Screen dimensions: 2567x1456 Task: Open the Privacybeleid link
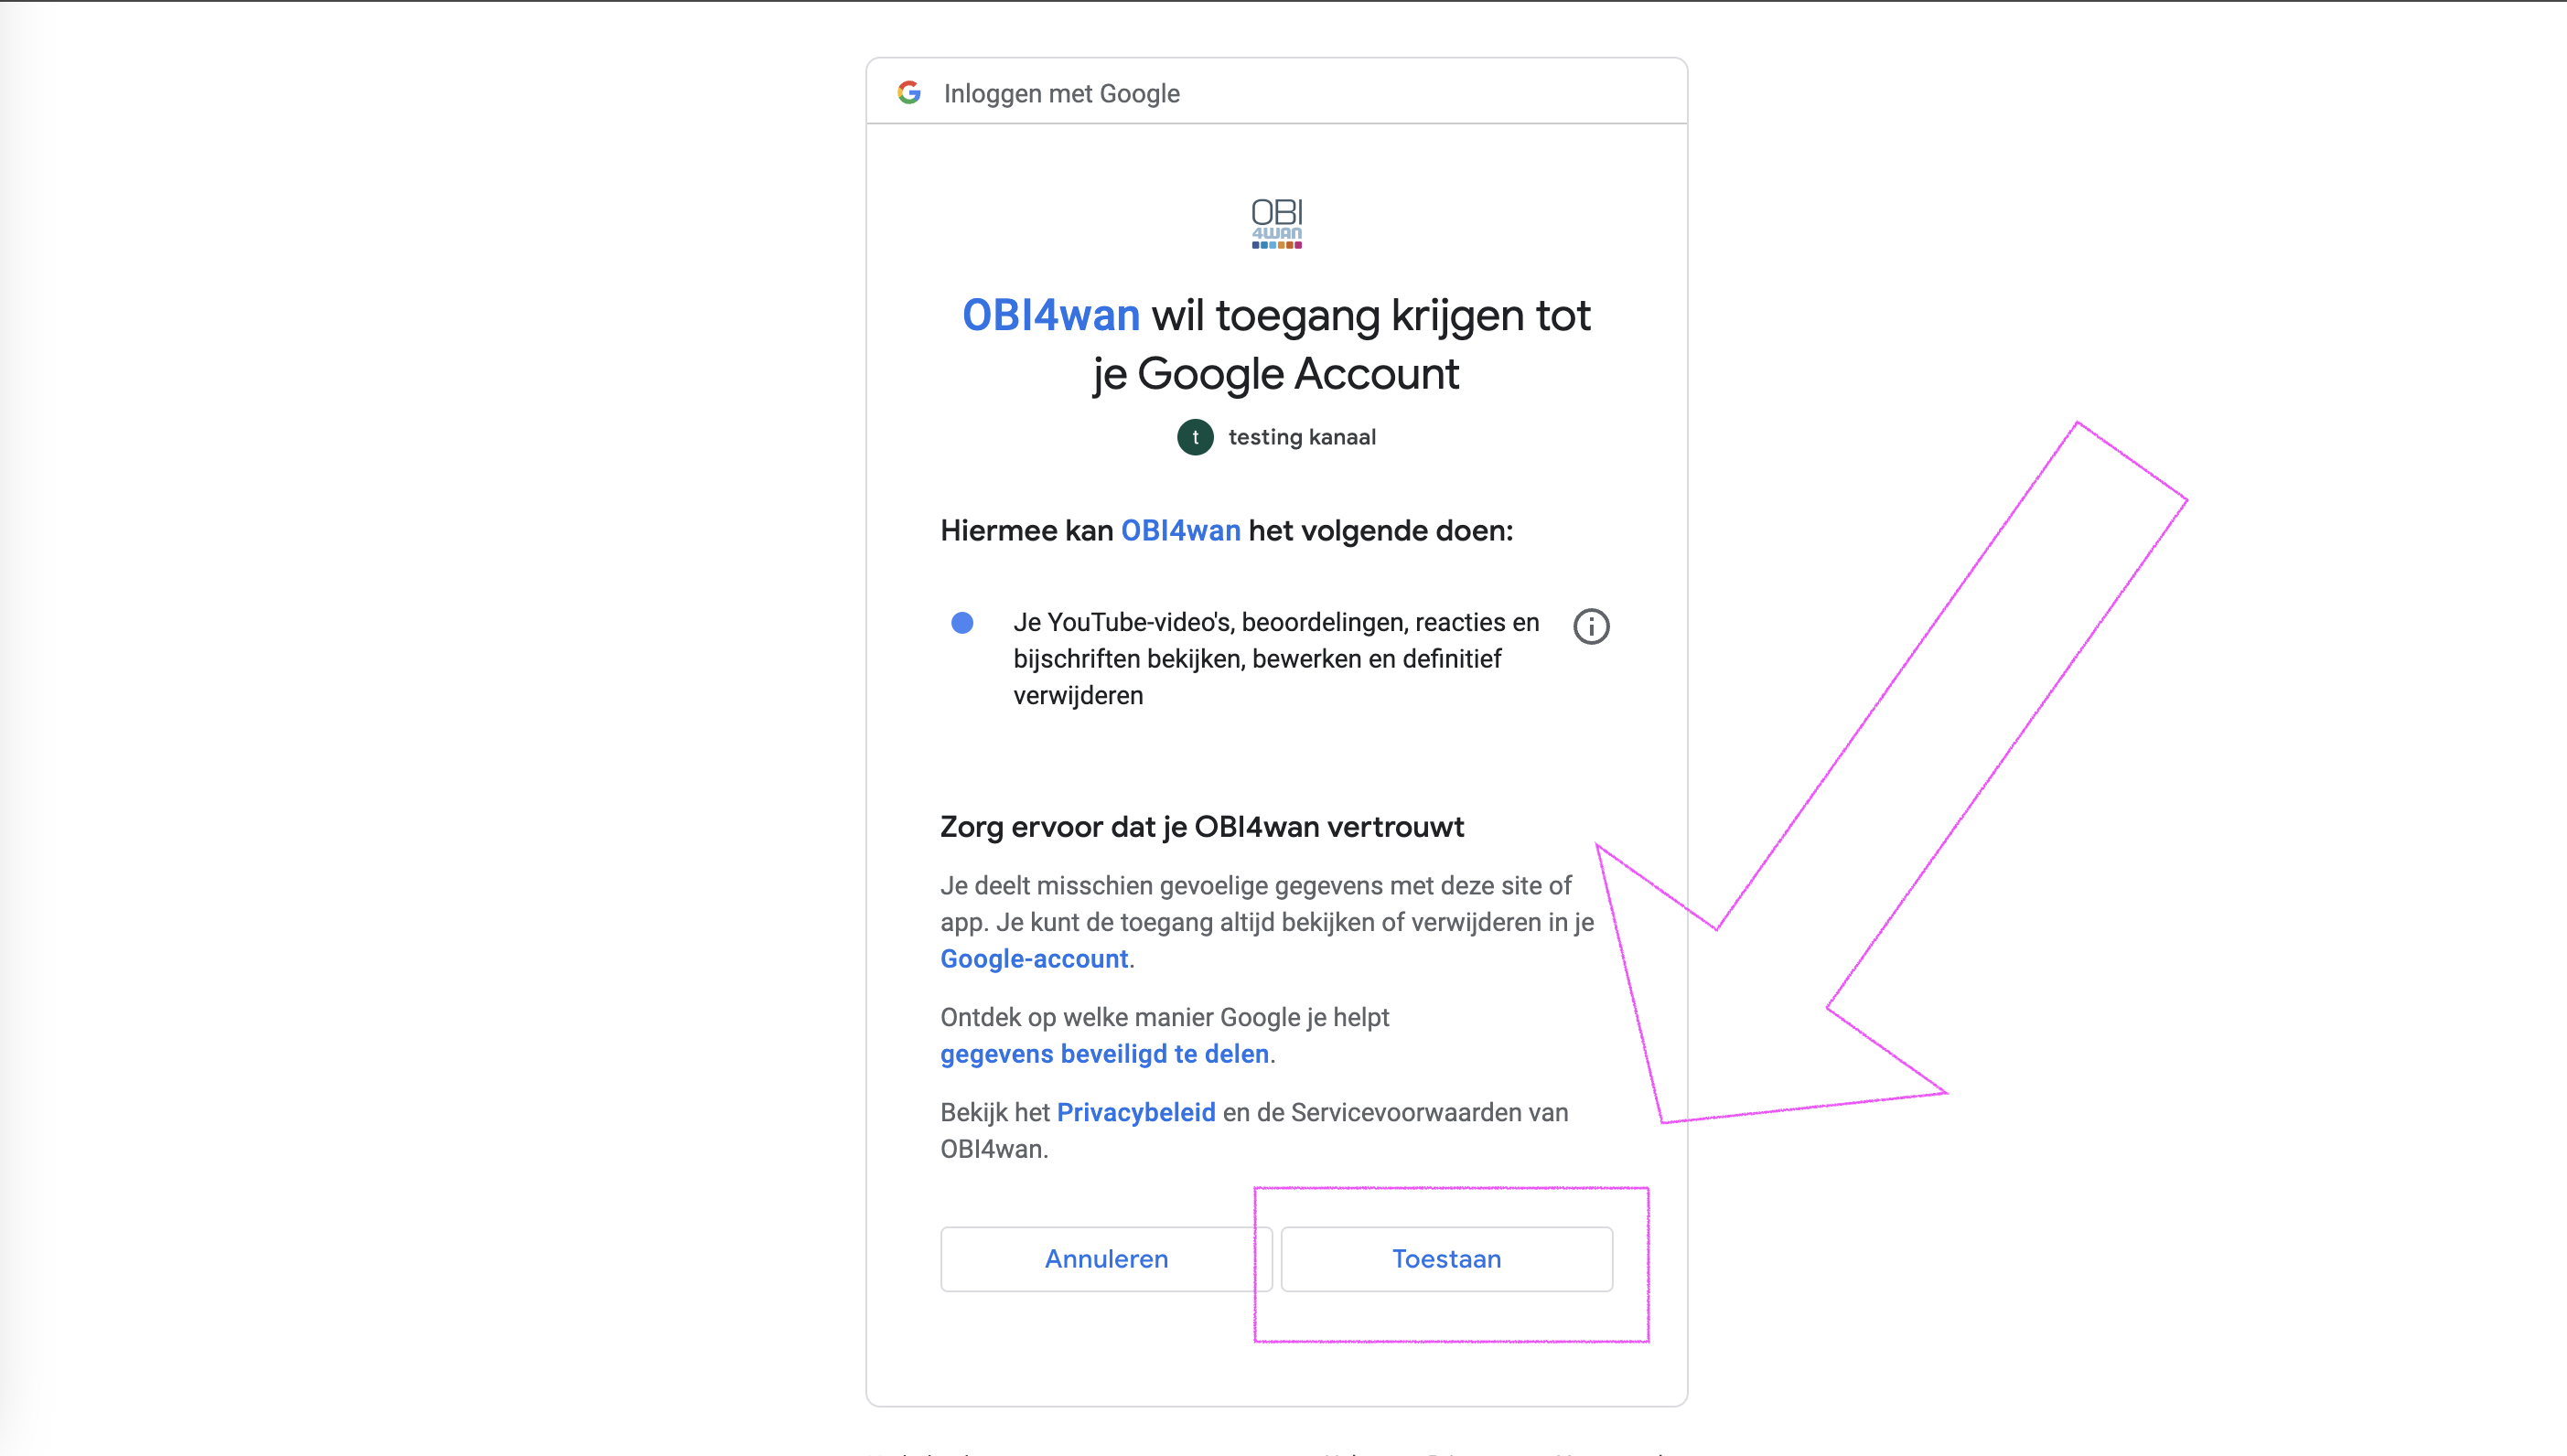coord(1136,1113)
